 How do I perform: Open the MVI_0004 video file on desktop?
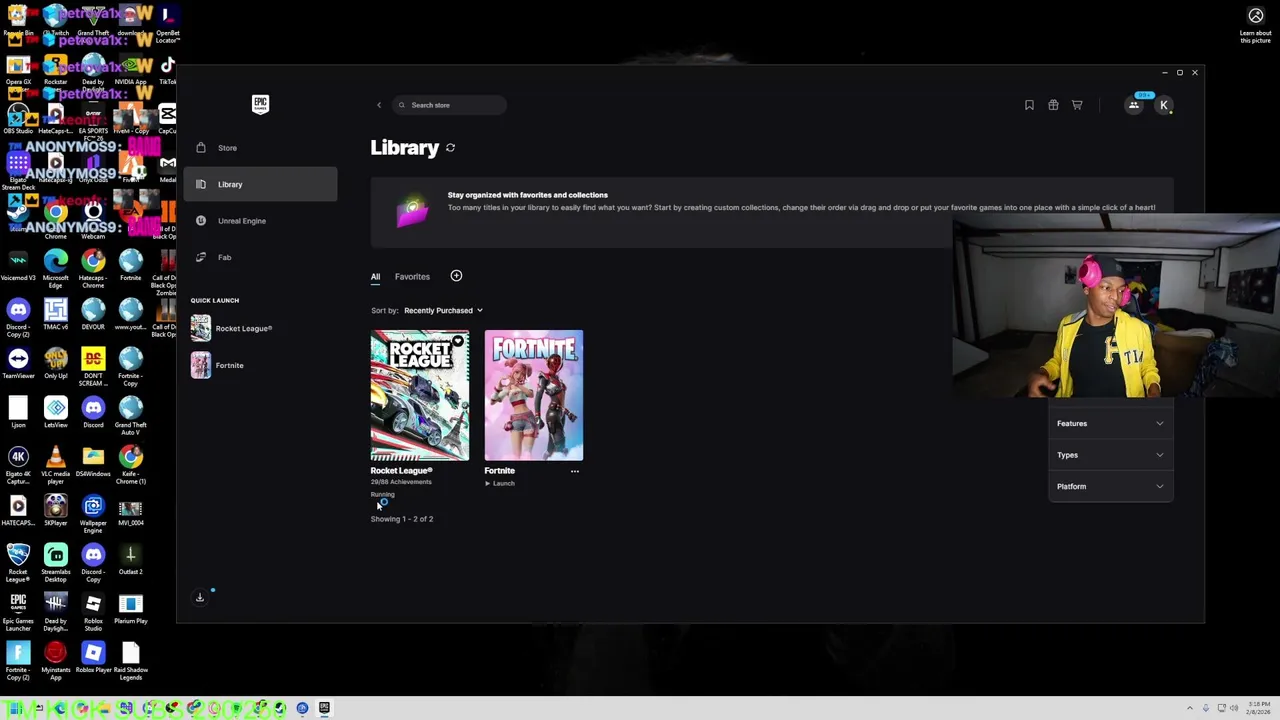pyautogui.click(x=130, y=510)
